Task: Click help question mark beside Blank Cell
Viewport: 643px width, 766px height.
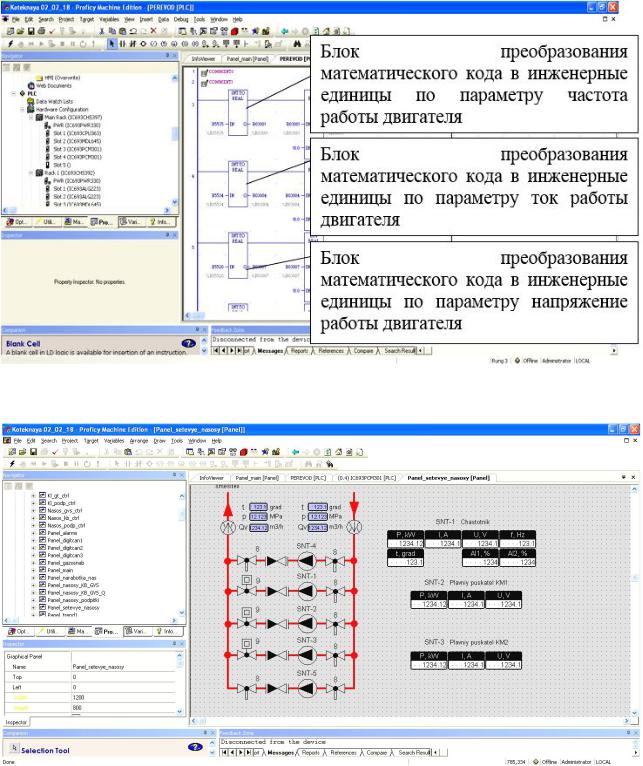Action: pyautogui.click(x=189, y=343)
